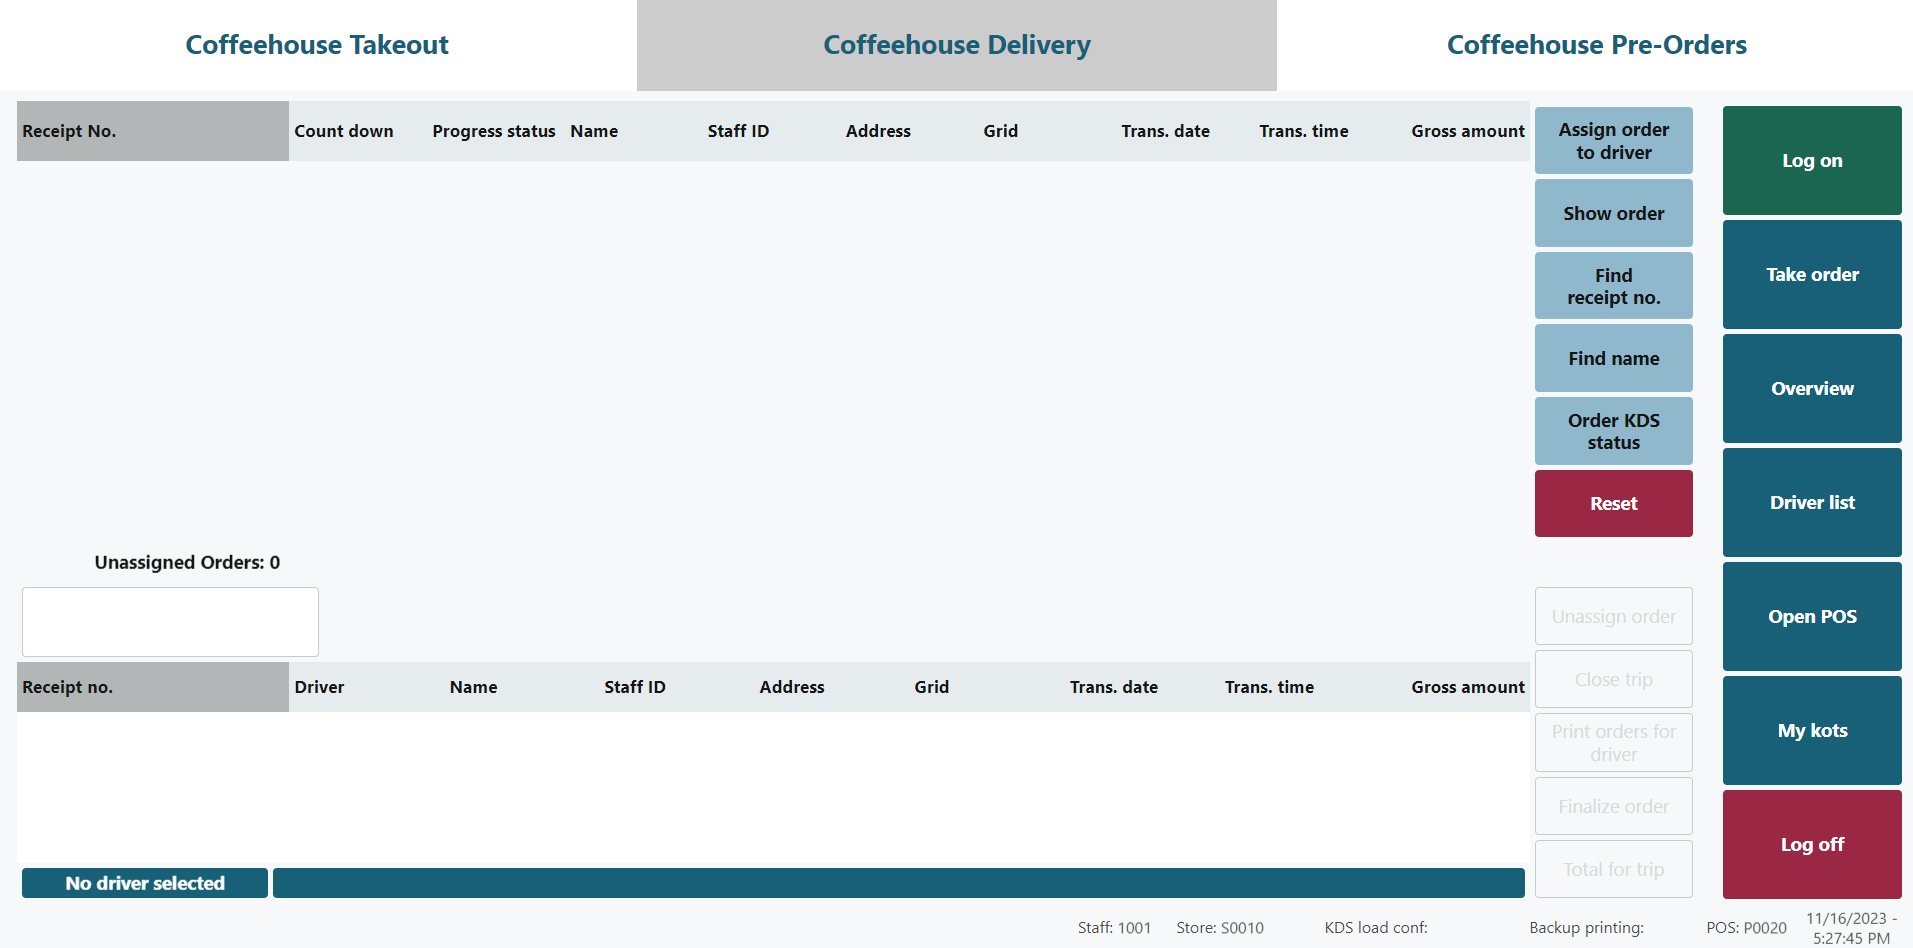
Task: Click the green Log on button
Action: pos(1812,160)
